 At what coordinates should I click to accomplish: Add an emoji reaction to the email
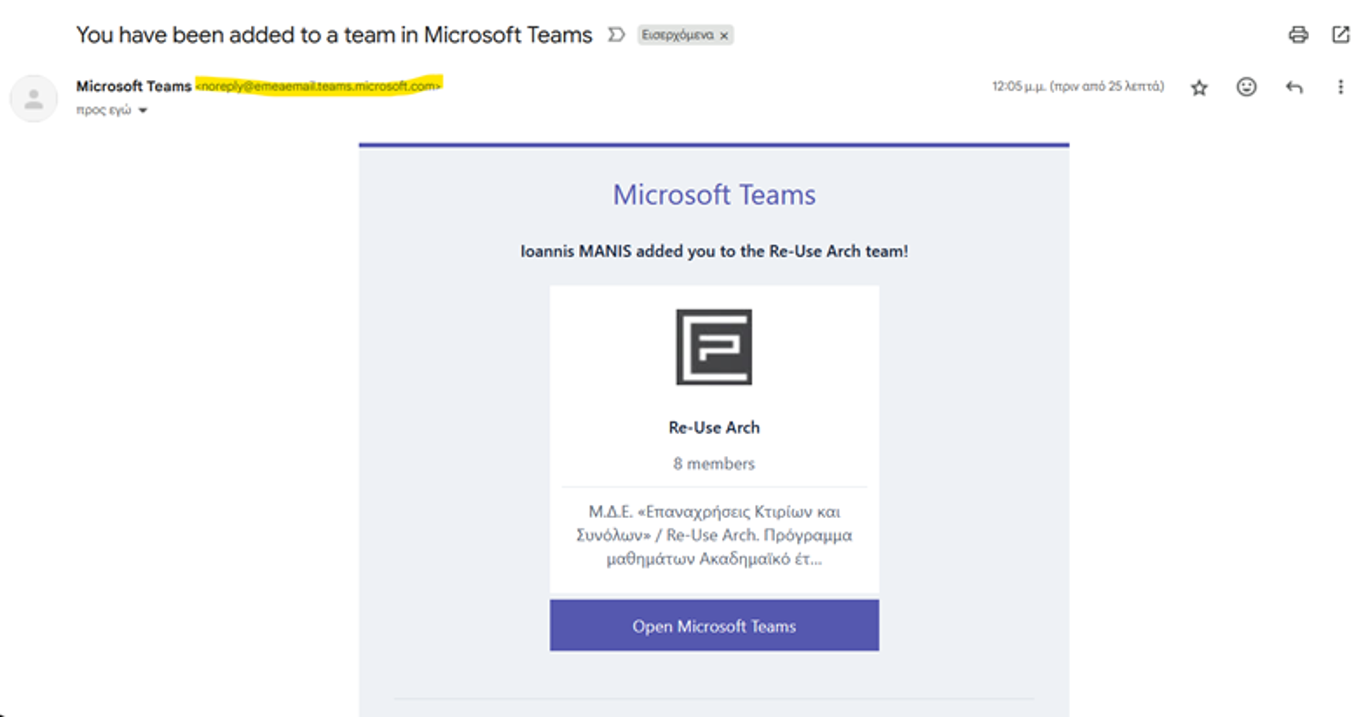click(1246, 87)
